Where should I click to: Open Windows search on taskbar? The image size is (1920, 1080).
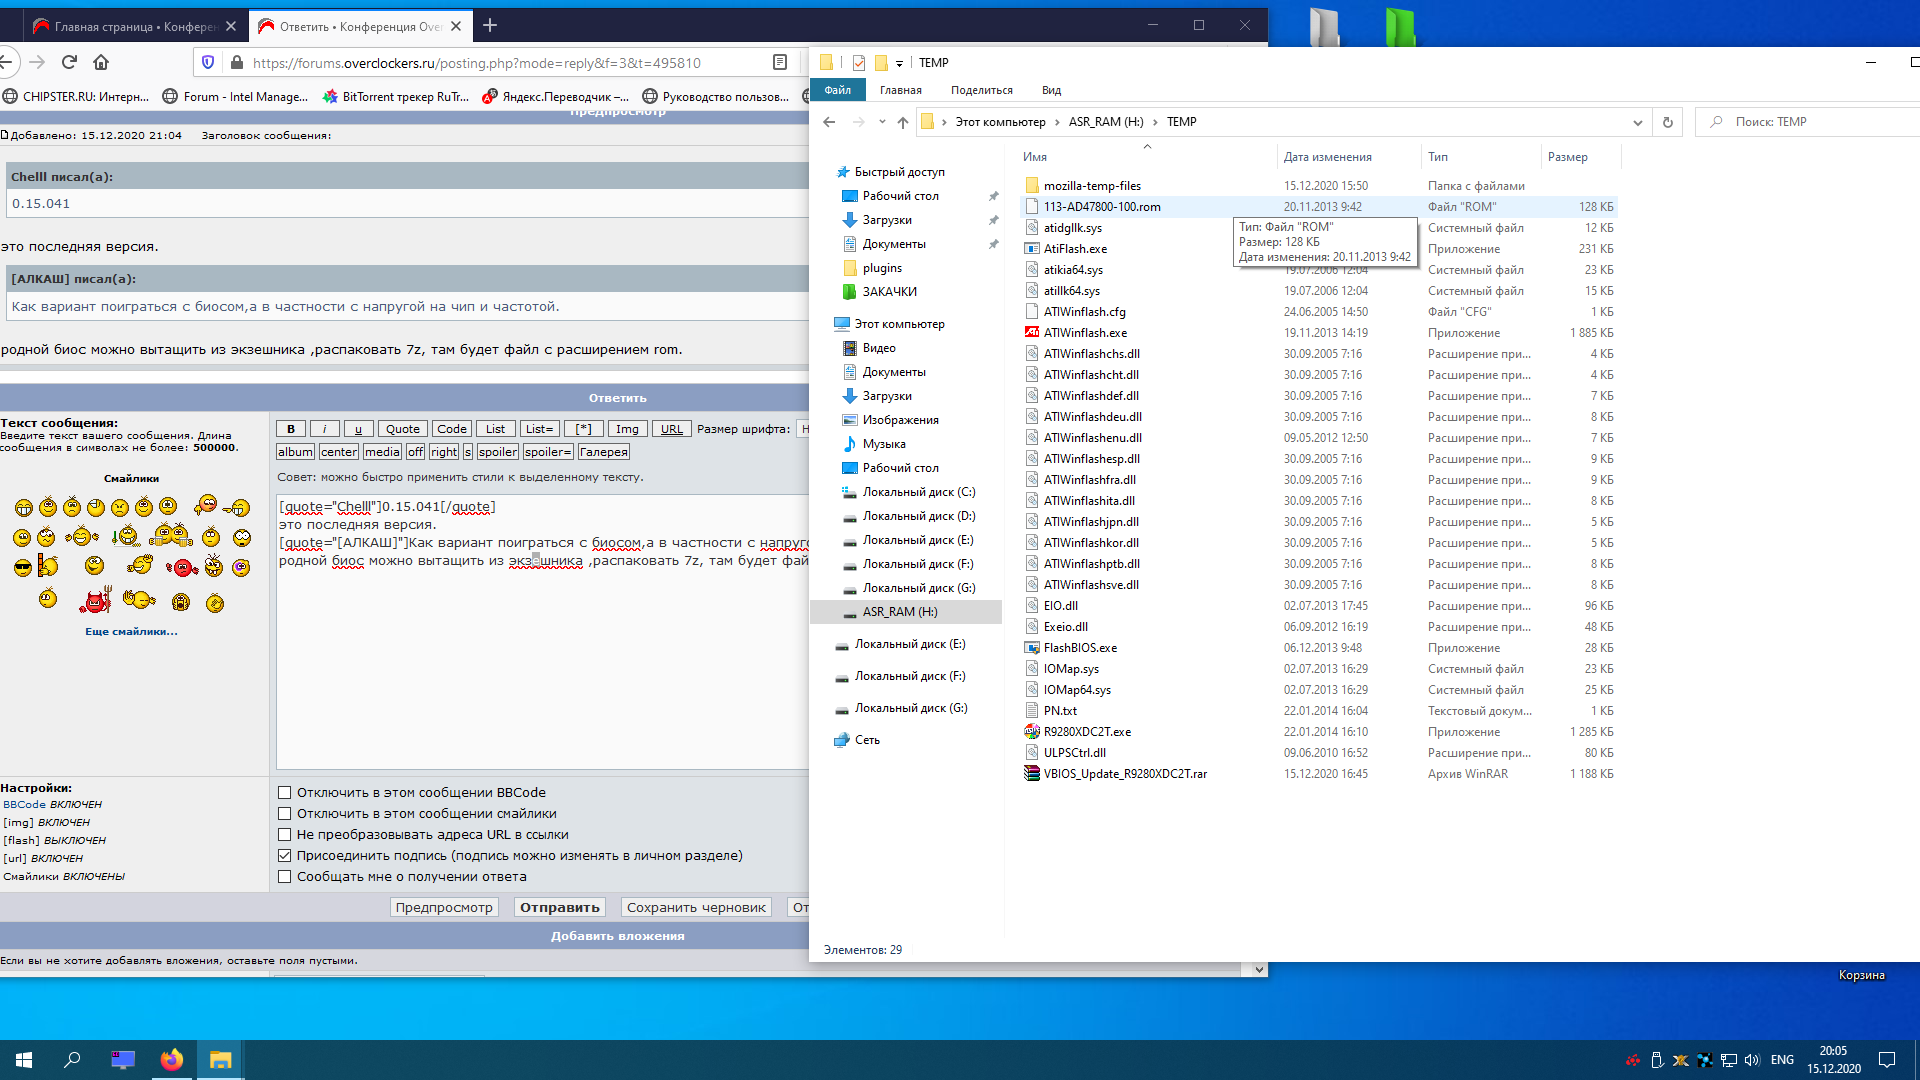(72, 1060)
